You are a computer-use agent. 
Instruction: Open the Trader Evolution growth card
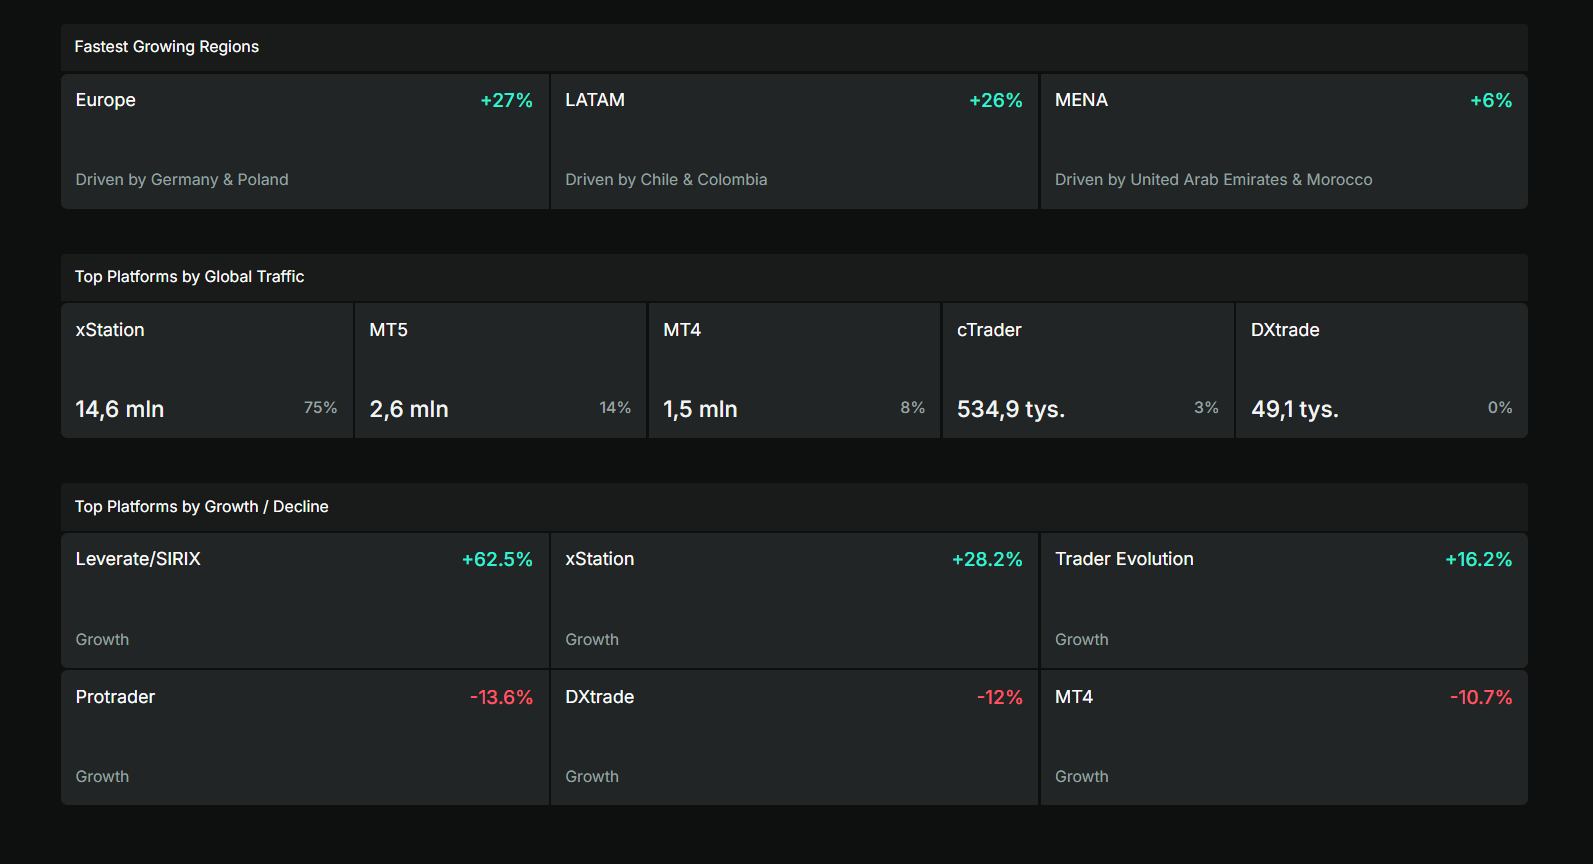pyautogui.click(x=1284, y=600)
